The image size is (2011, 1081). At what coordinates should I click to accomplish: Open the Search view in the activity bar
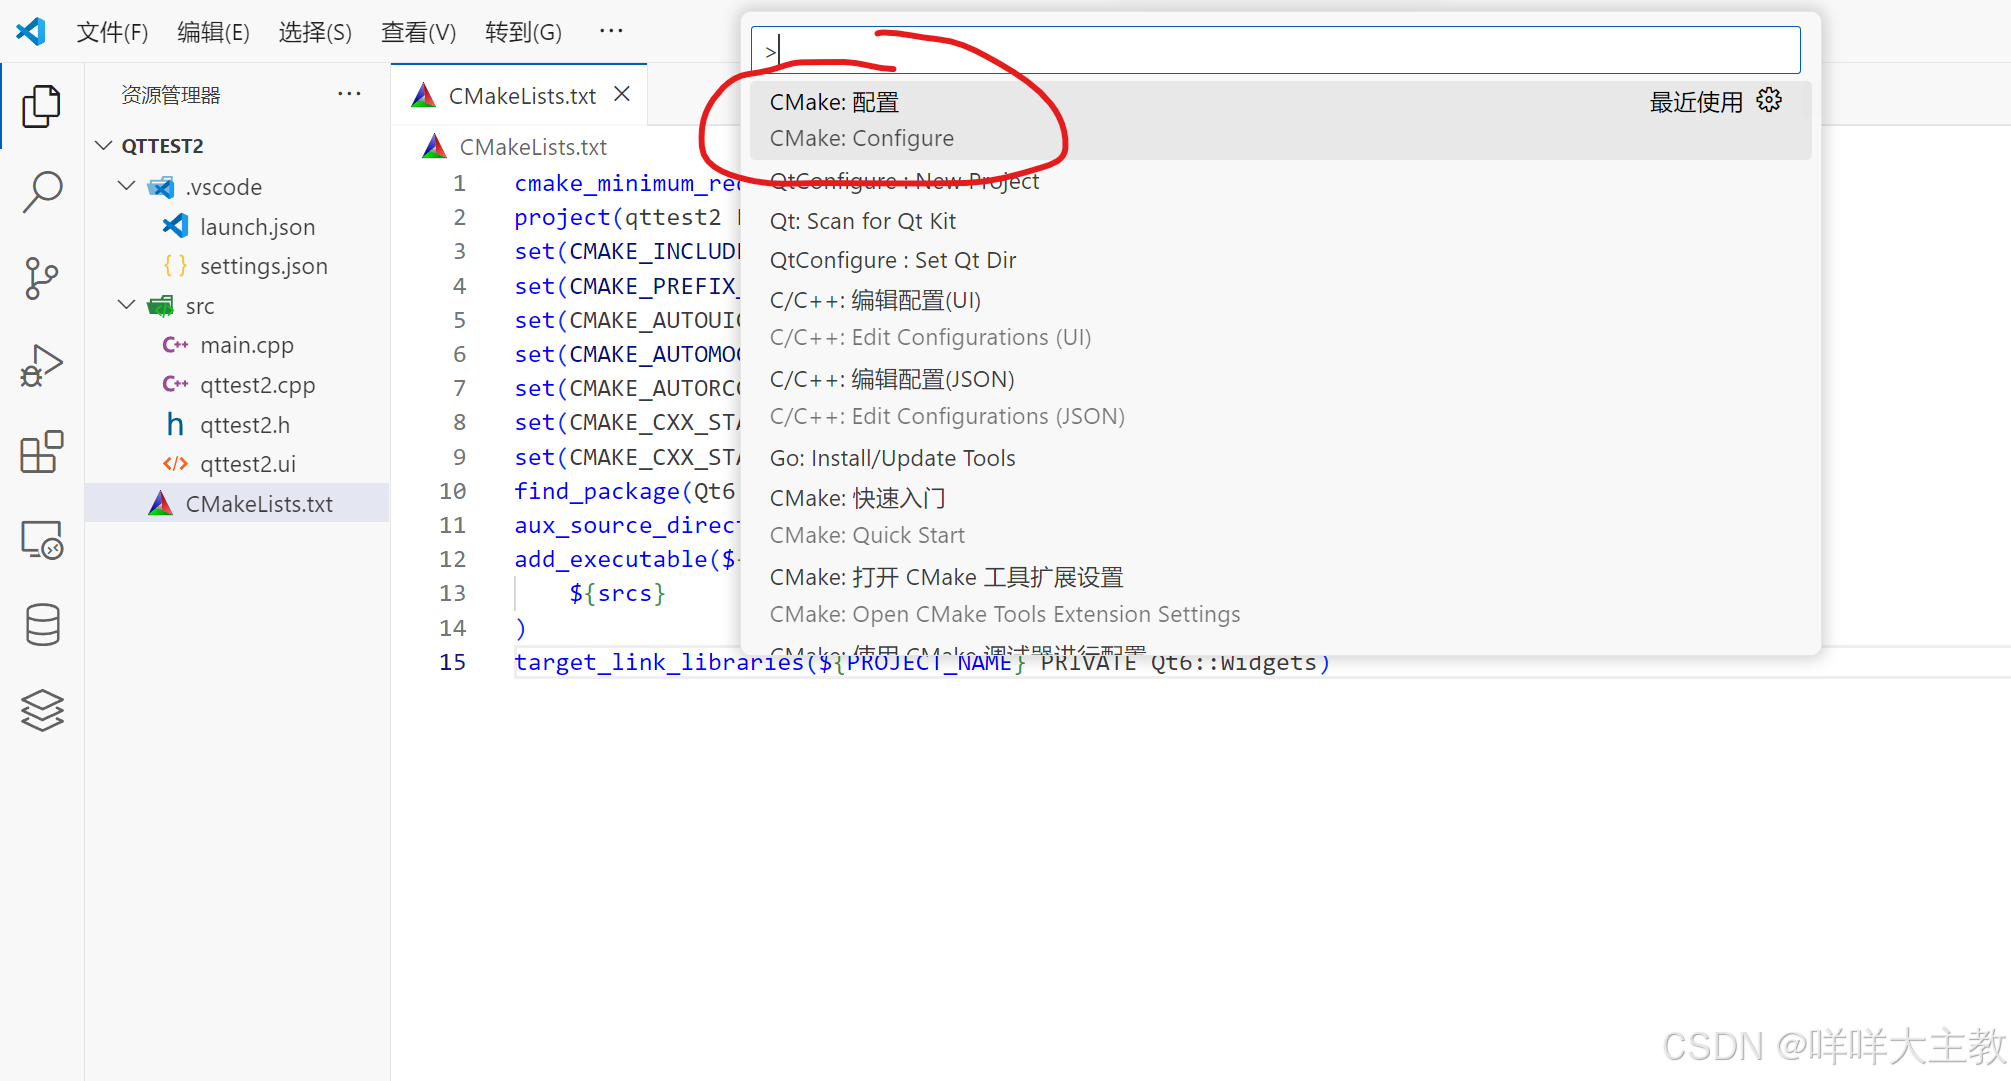(41, 191)
